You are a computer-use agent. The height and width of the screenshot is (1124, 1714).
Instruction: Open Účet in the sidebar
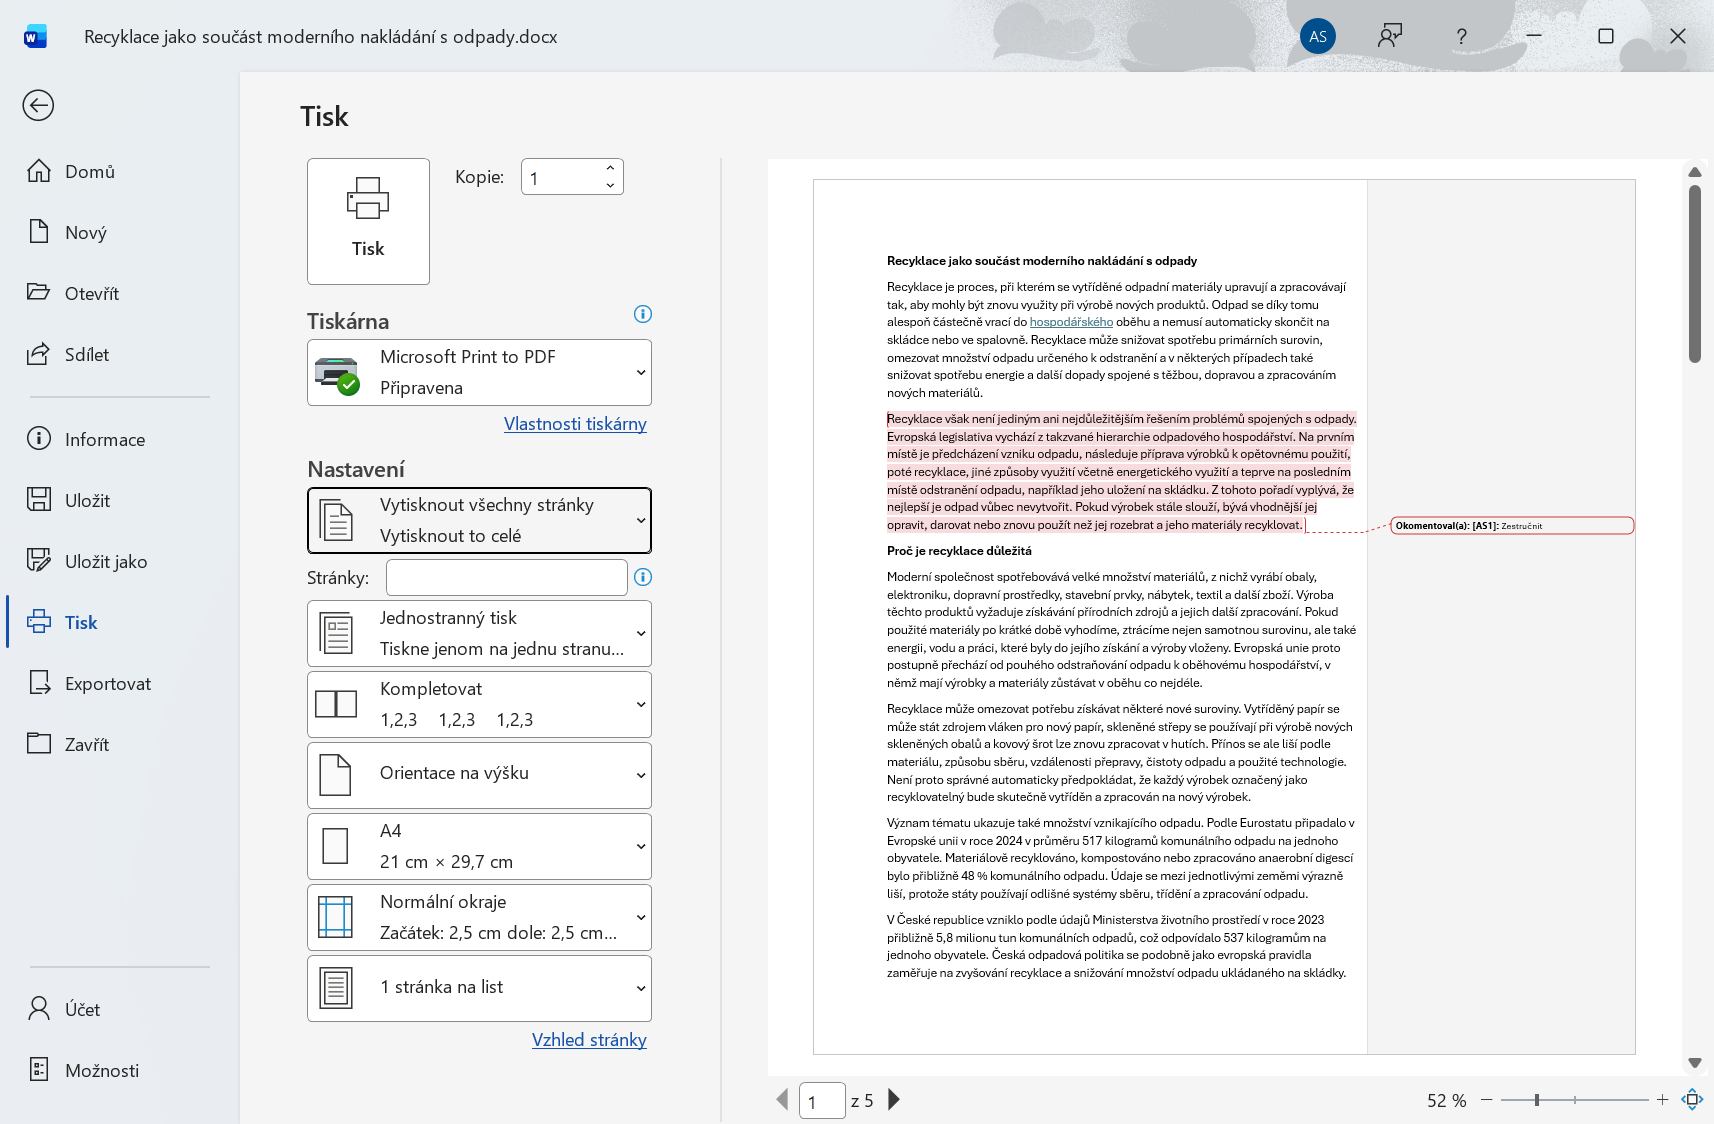pyautogui.click(x=120, y=1009)
